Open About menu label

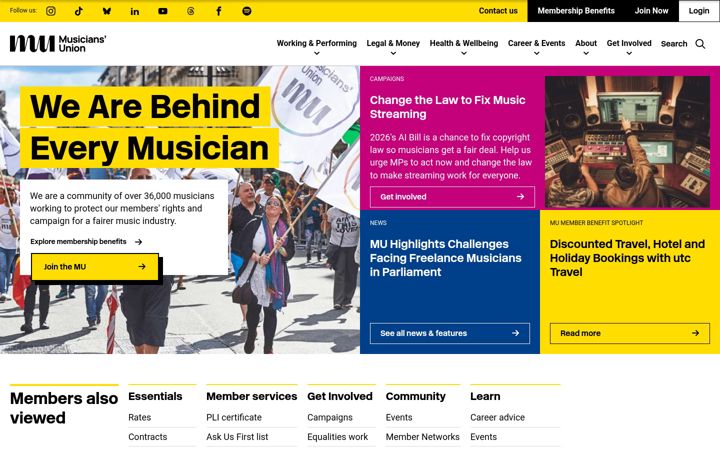(586, 43)
